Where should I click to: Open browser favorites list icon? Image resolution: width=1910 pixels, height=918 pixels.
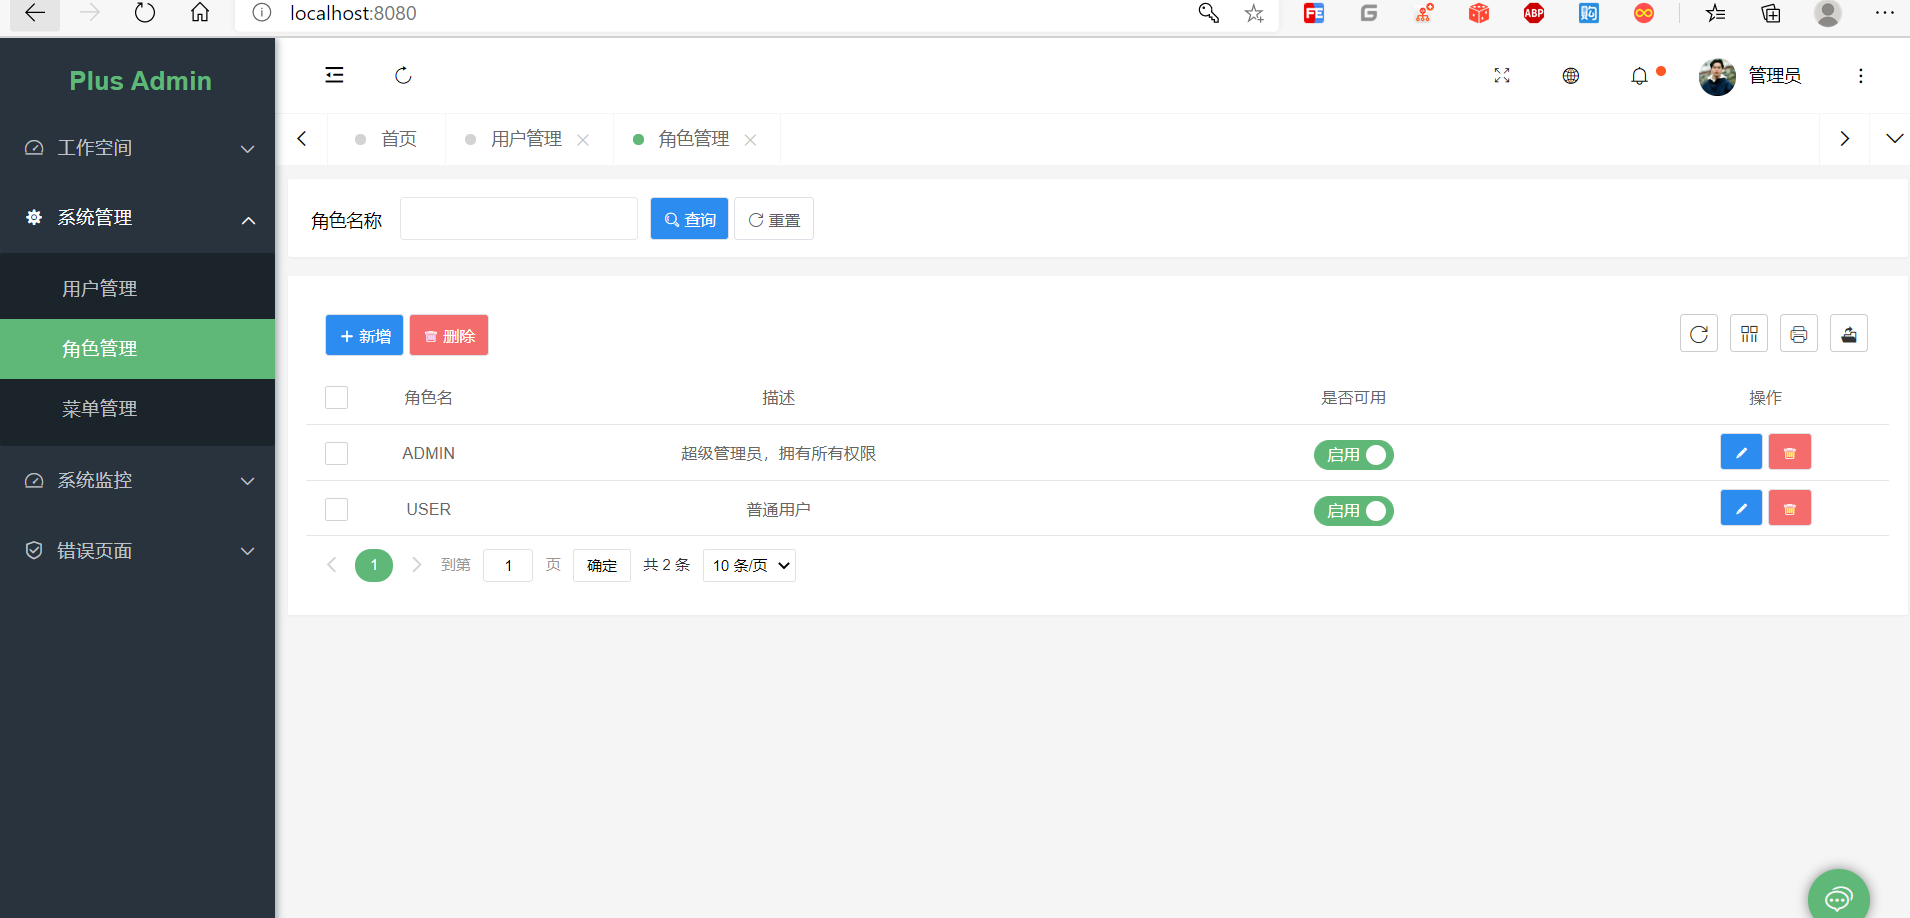[1716, 13]
